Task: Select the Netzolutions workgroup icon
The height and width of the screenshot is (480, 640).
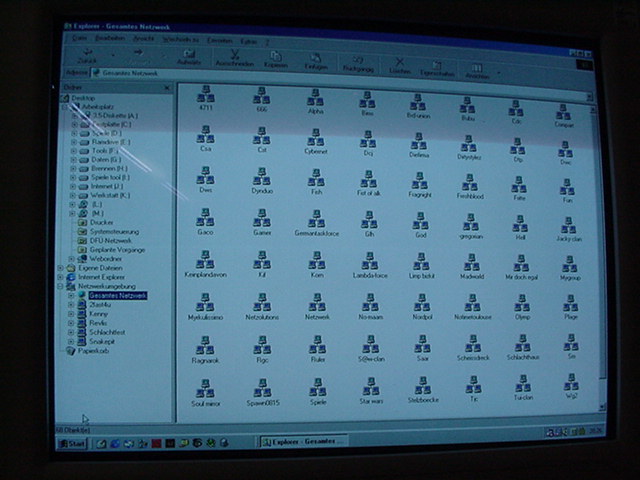Action: (262, 307)
